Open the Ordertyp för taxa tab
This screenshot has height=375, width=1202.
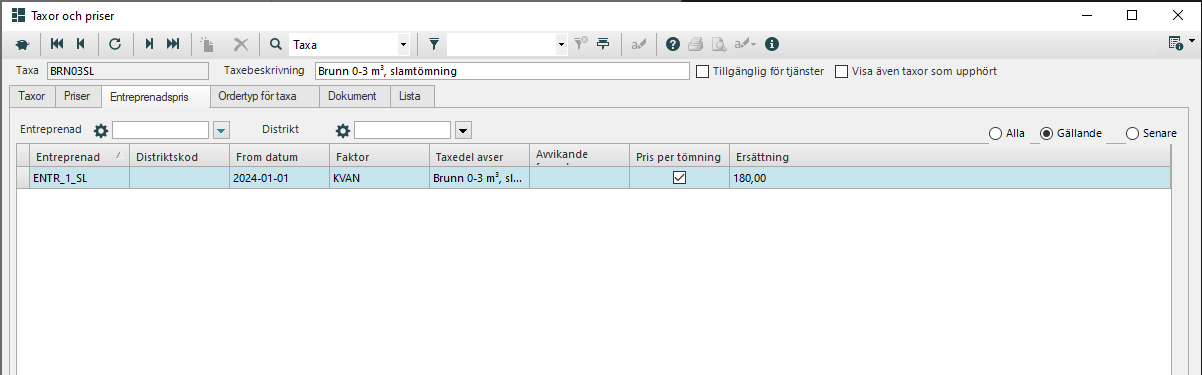coord(258,97)
